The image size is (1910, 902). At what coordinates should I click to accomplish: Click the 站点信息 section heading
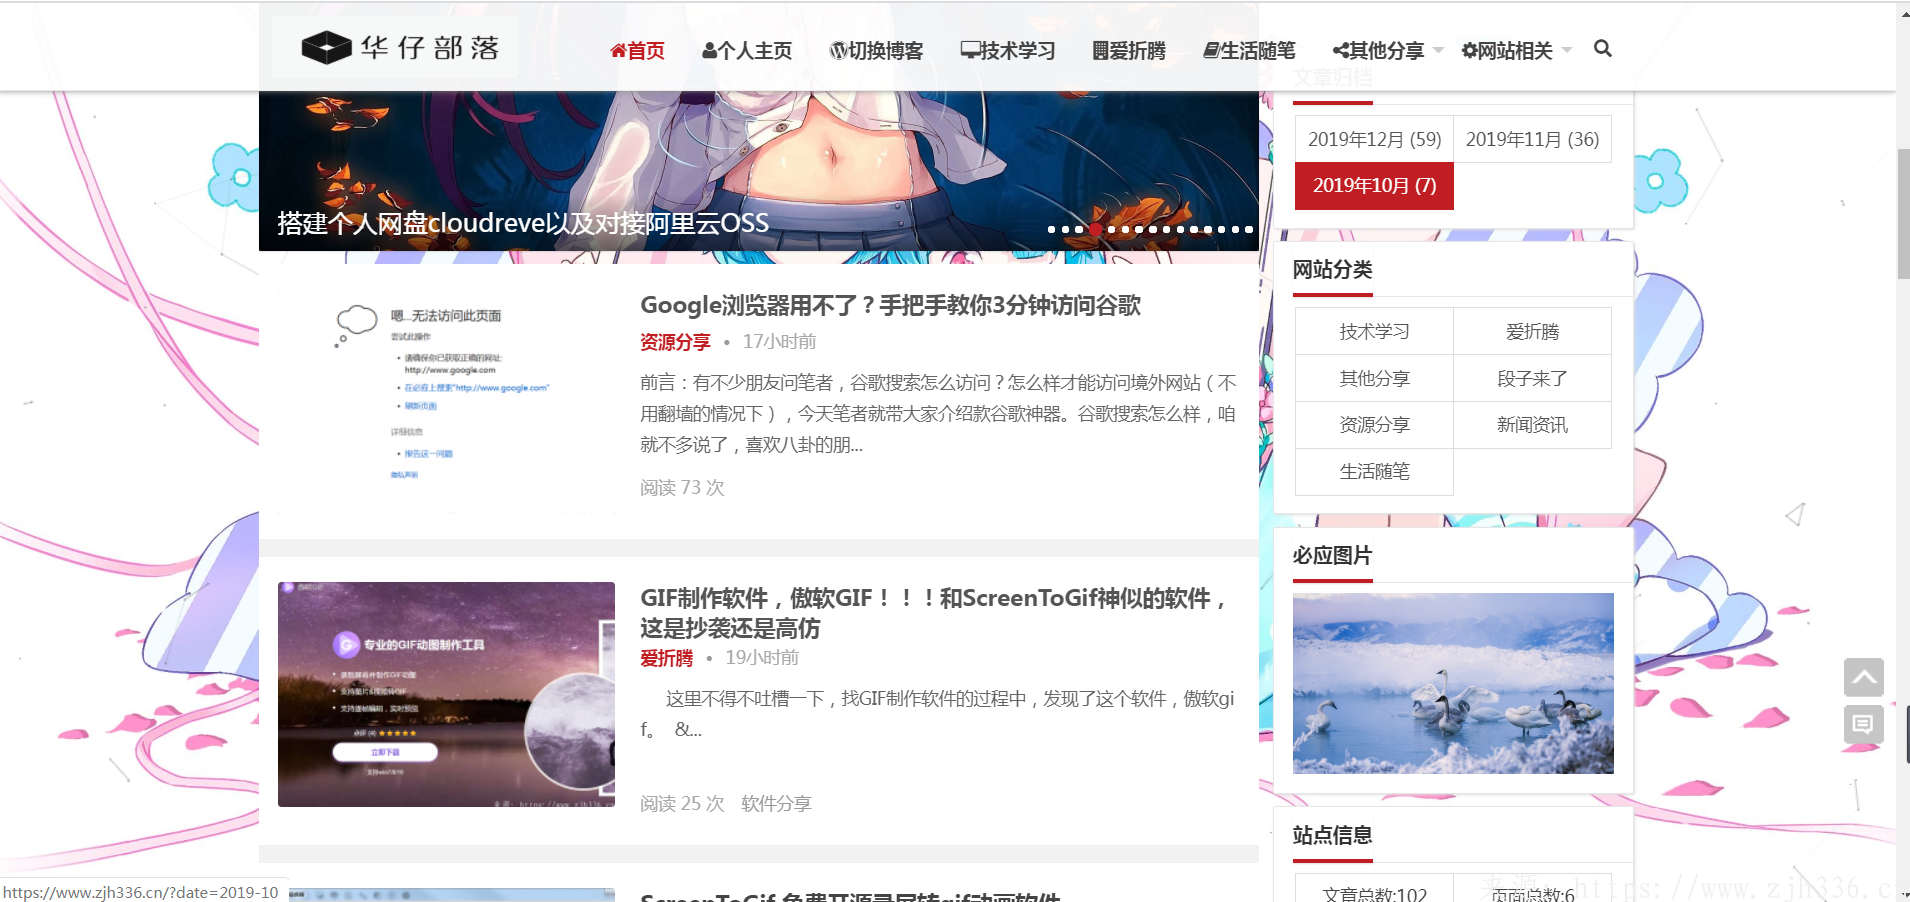(x=1332, y=835)
